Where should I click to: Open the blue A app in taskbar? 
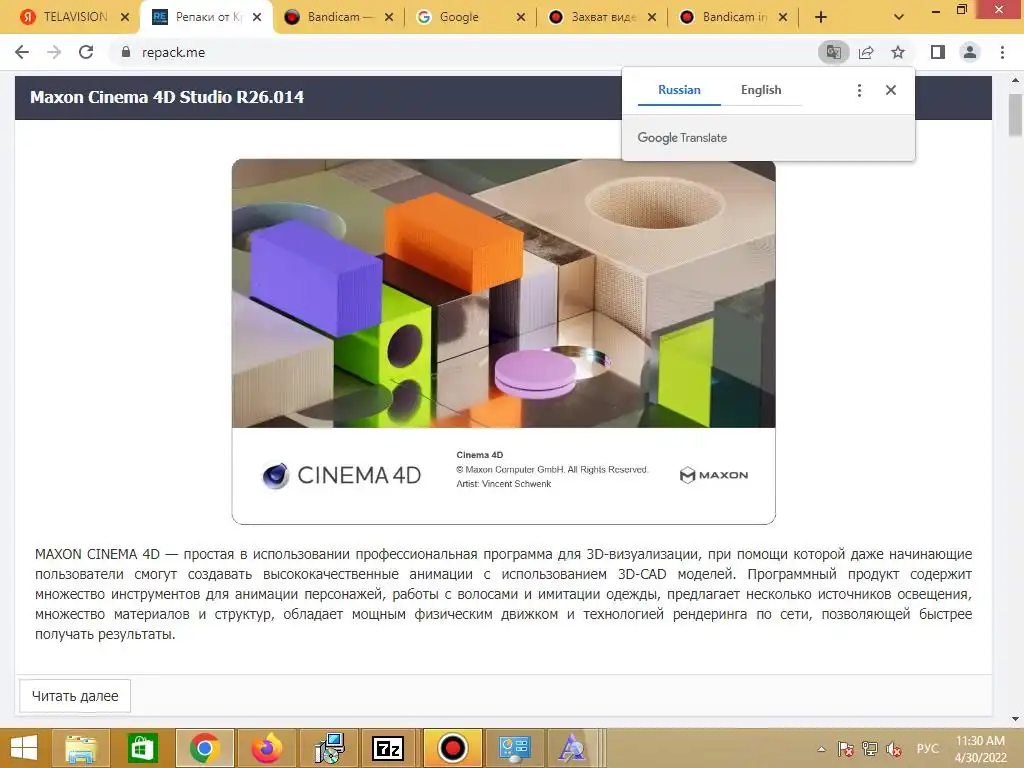pyautogui.click(x=573, y=748)
